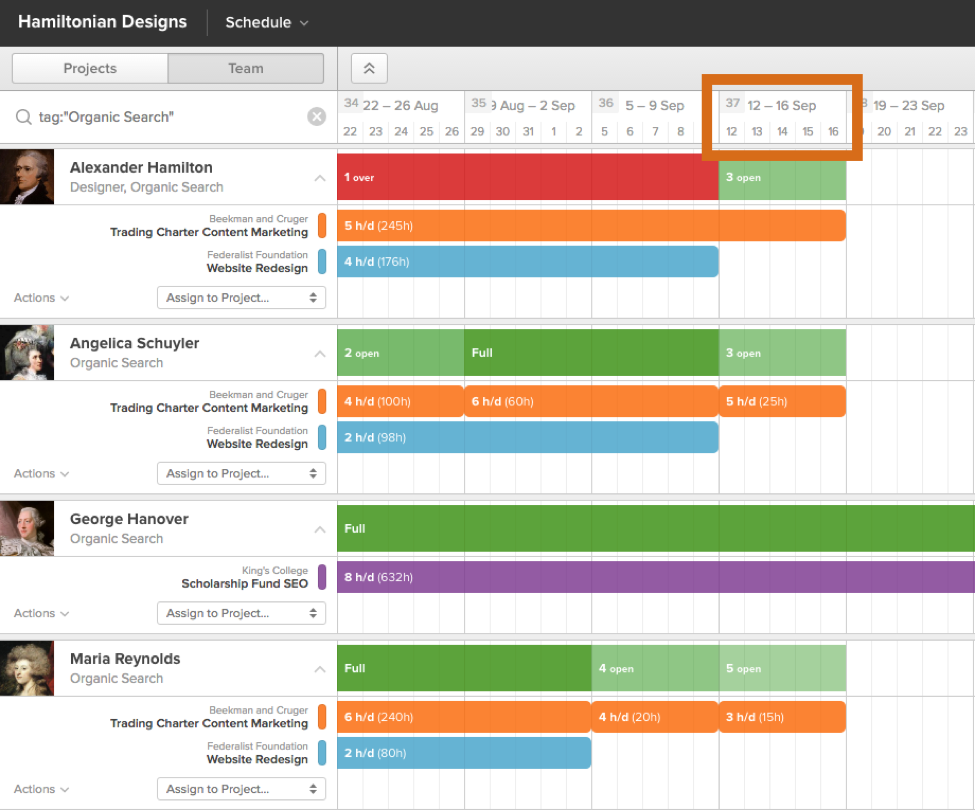Switch to the Projects view
Screen dimensions: 975x810
click(x=90, y=68)
